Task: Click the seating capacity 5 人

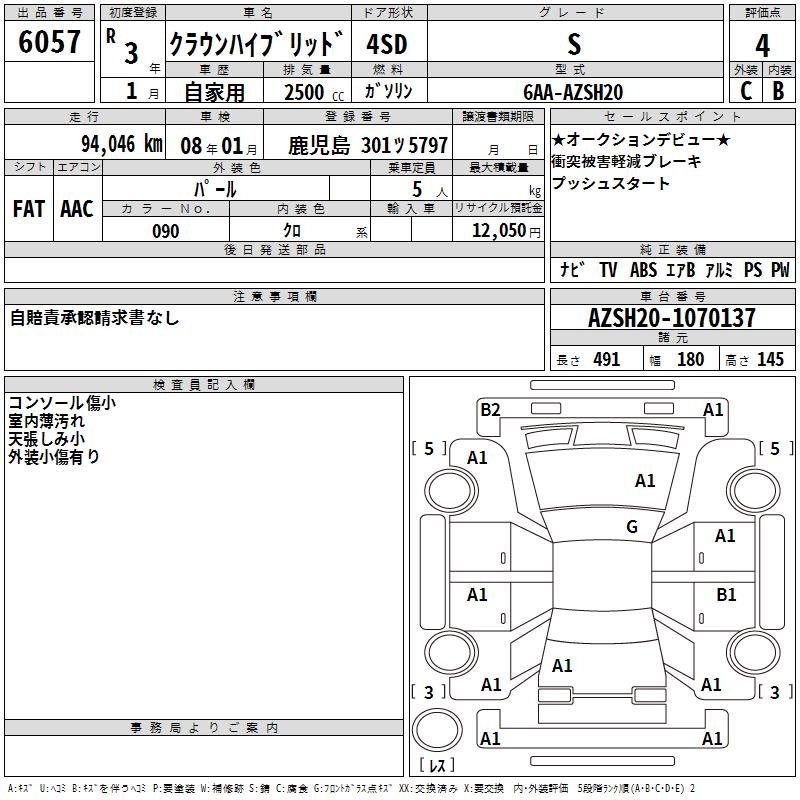Action: point(430,189)
